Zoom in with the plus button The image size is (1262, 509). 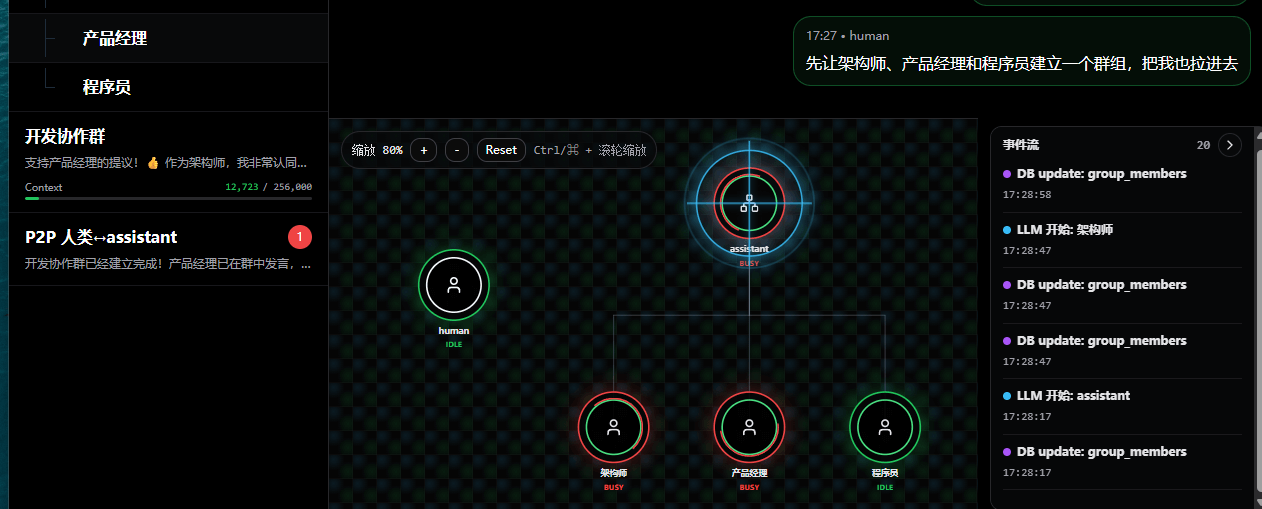point(423,150)
